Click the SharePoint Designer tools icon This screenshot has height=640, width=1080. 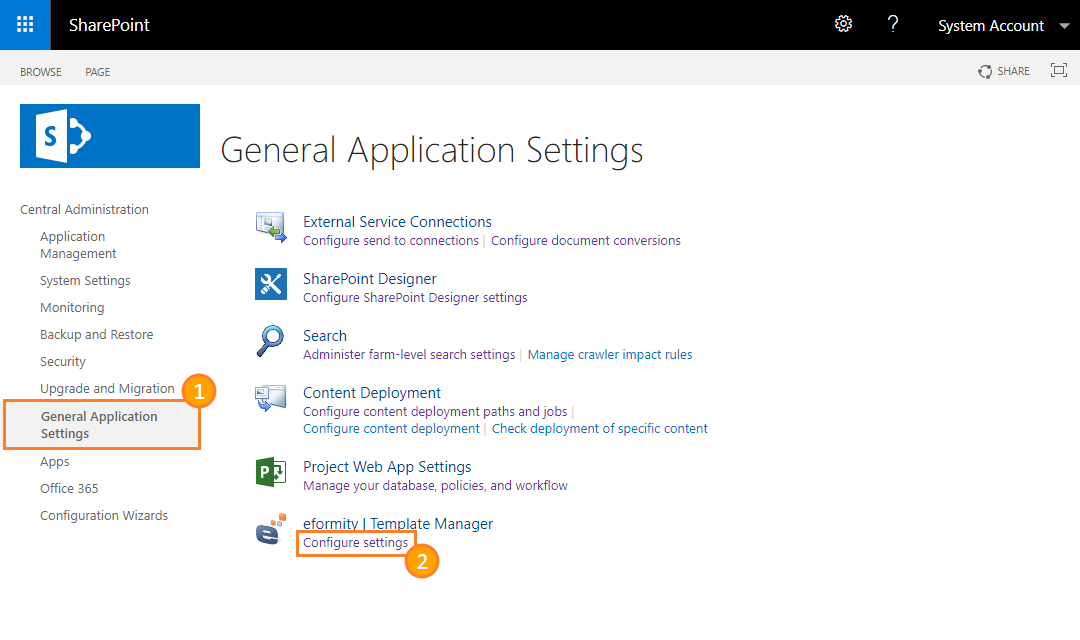pyautogui.click(x=271, y=284)
